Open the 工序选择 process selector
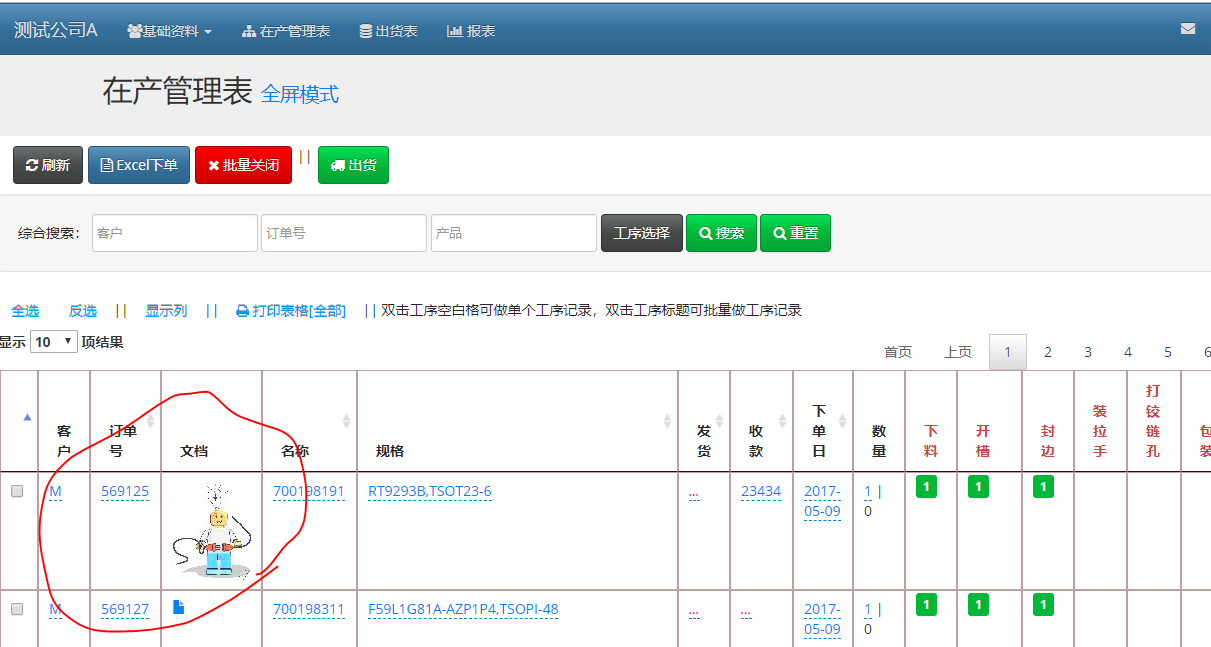The height and width of the screenshot is (647, 1211). (x=641, y=233)
